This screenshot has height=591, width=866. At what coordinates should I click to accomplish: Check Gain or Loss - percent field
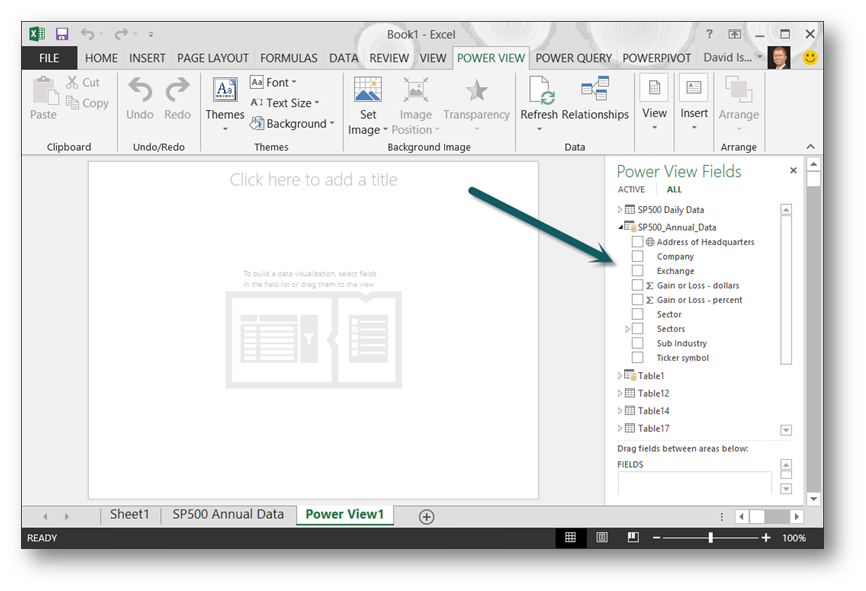tap(637, 299)
